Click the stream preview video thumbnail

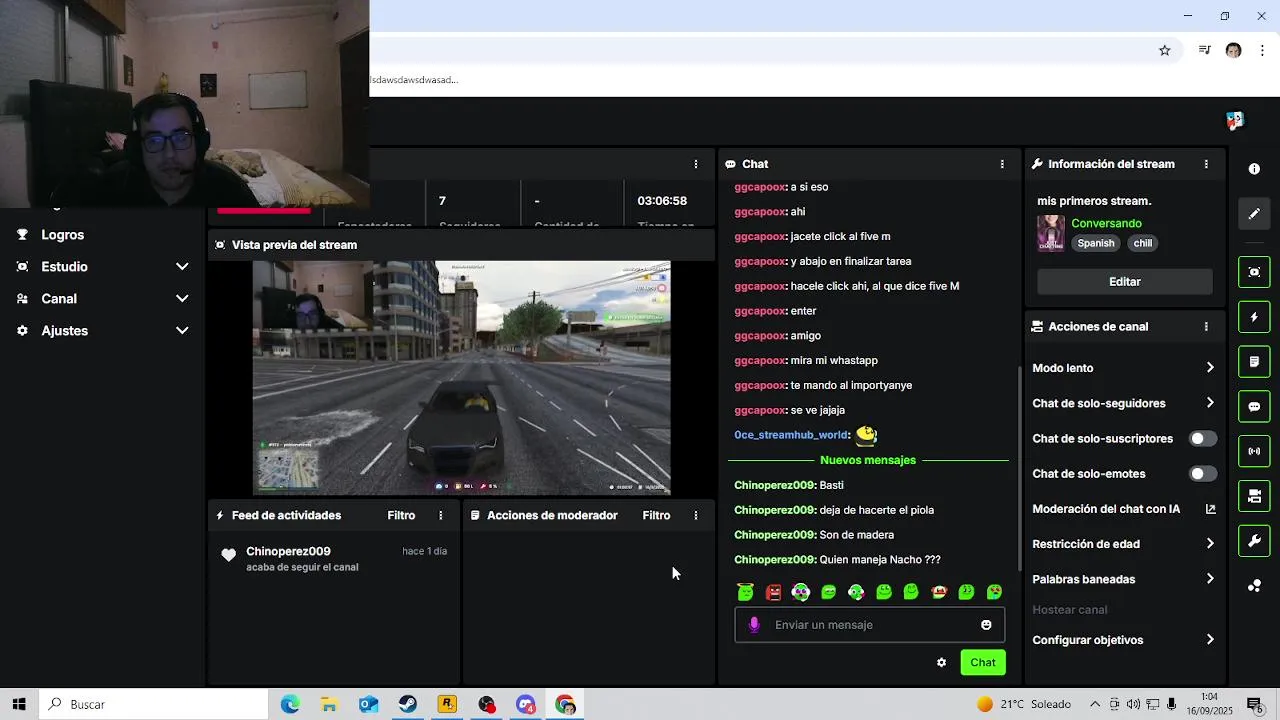point(461,378)
